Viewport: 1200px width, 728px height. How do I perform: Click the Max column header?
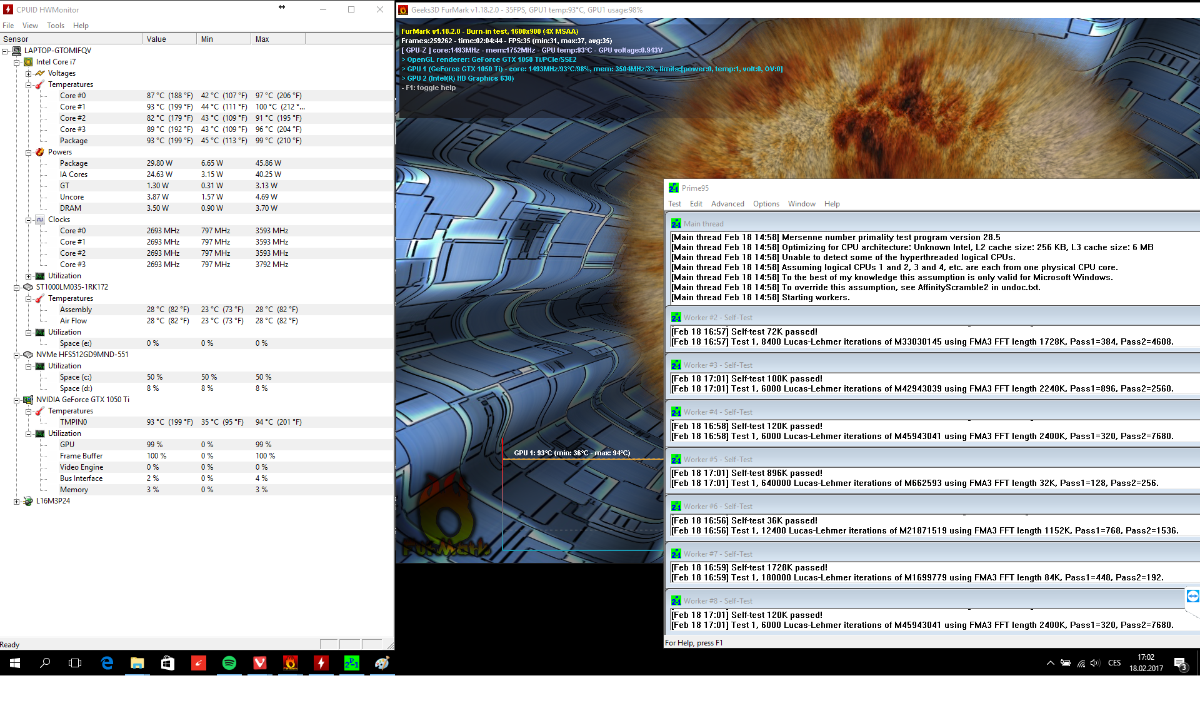[x=262, y=39]
